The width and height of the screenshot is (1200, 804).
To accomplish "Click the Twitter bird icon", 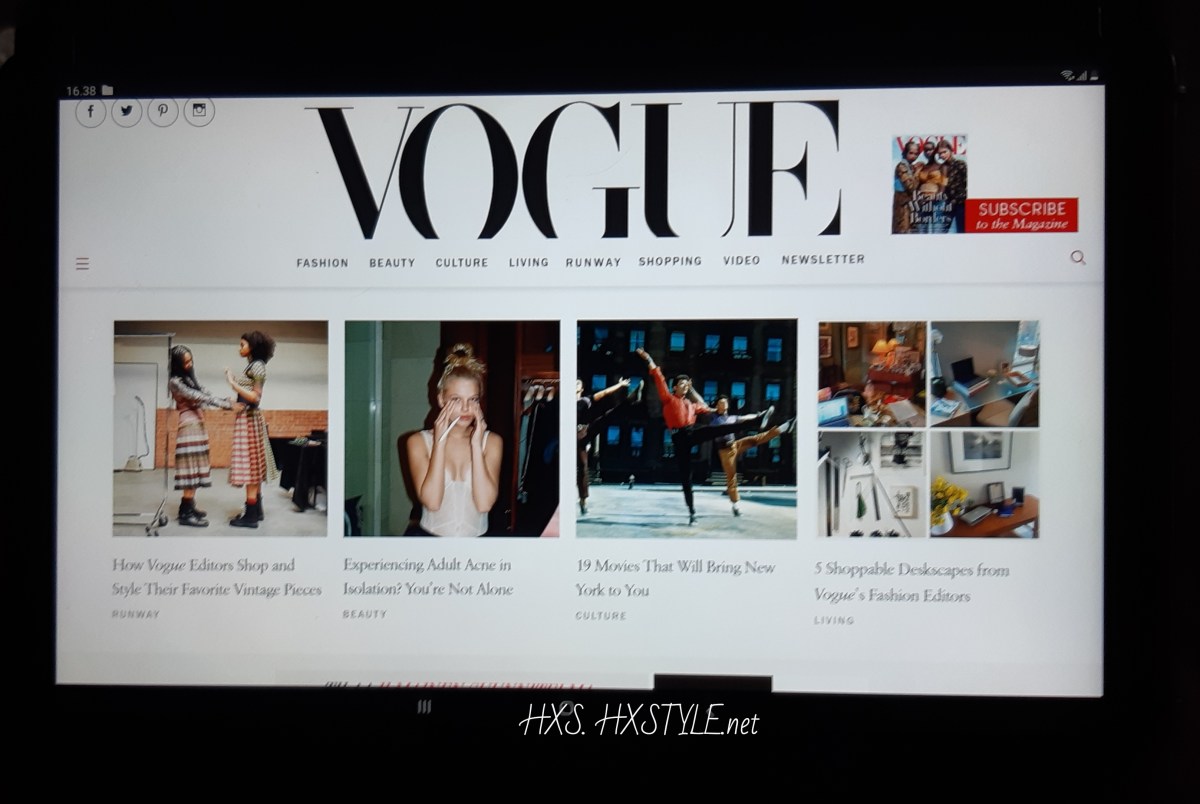I will pos(126,111).
